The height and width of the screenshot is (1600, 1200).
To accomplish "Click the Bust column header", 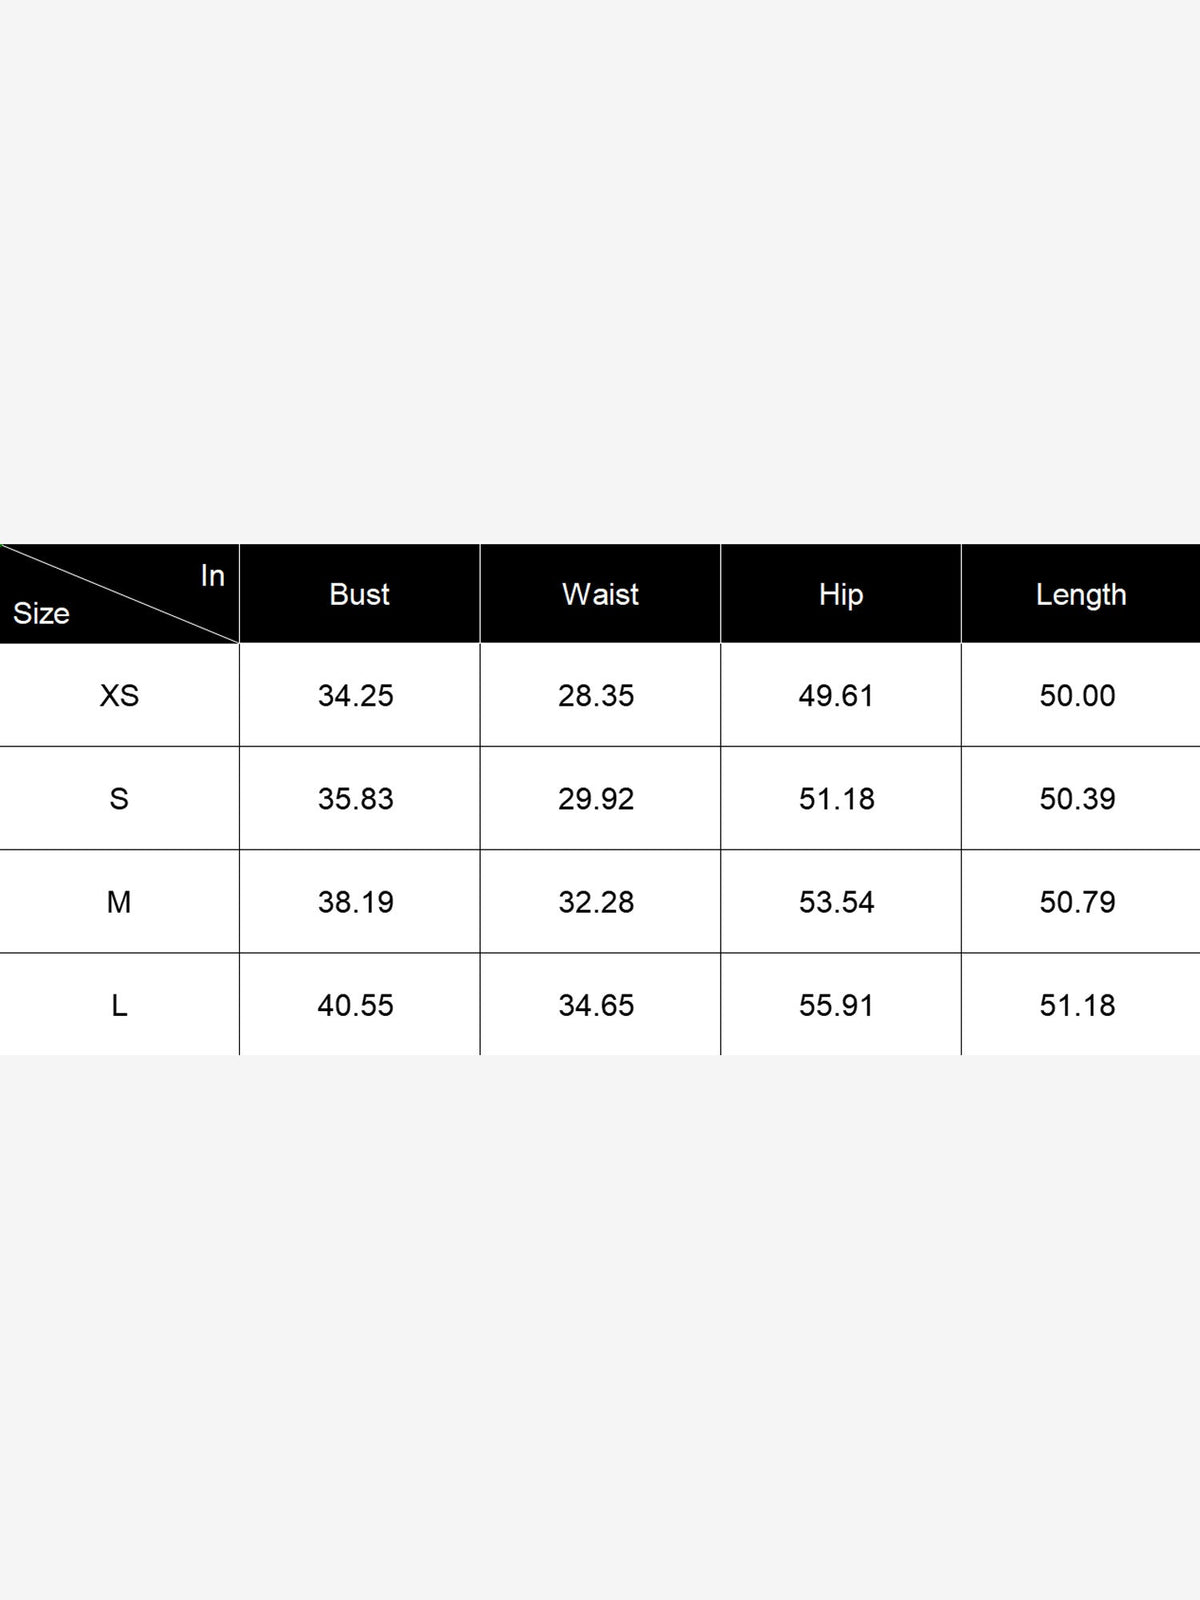I will coord(359,594).
